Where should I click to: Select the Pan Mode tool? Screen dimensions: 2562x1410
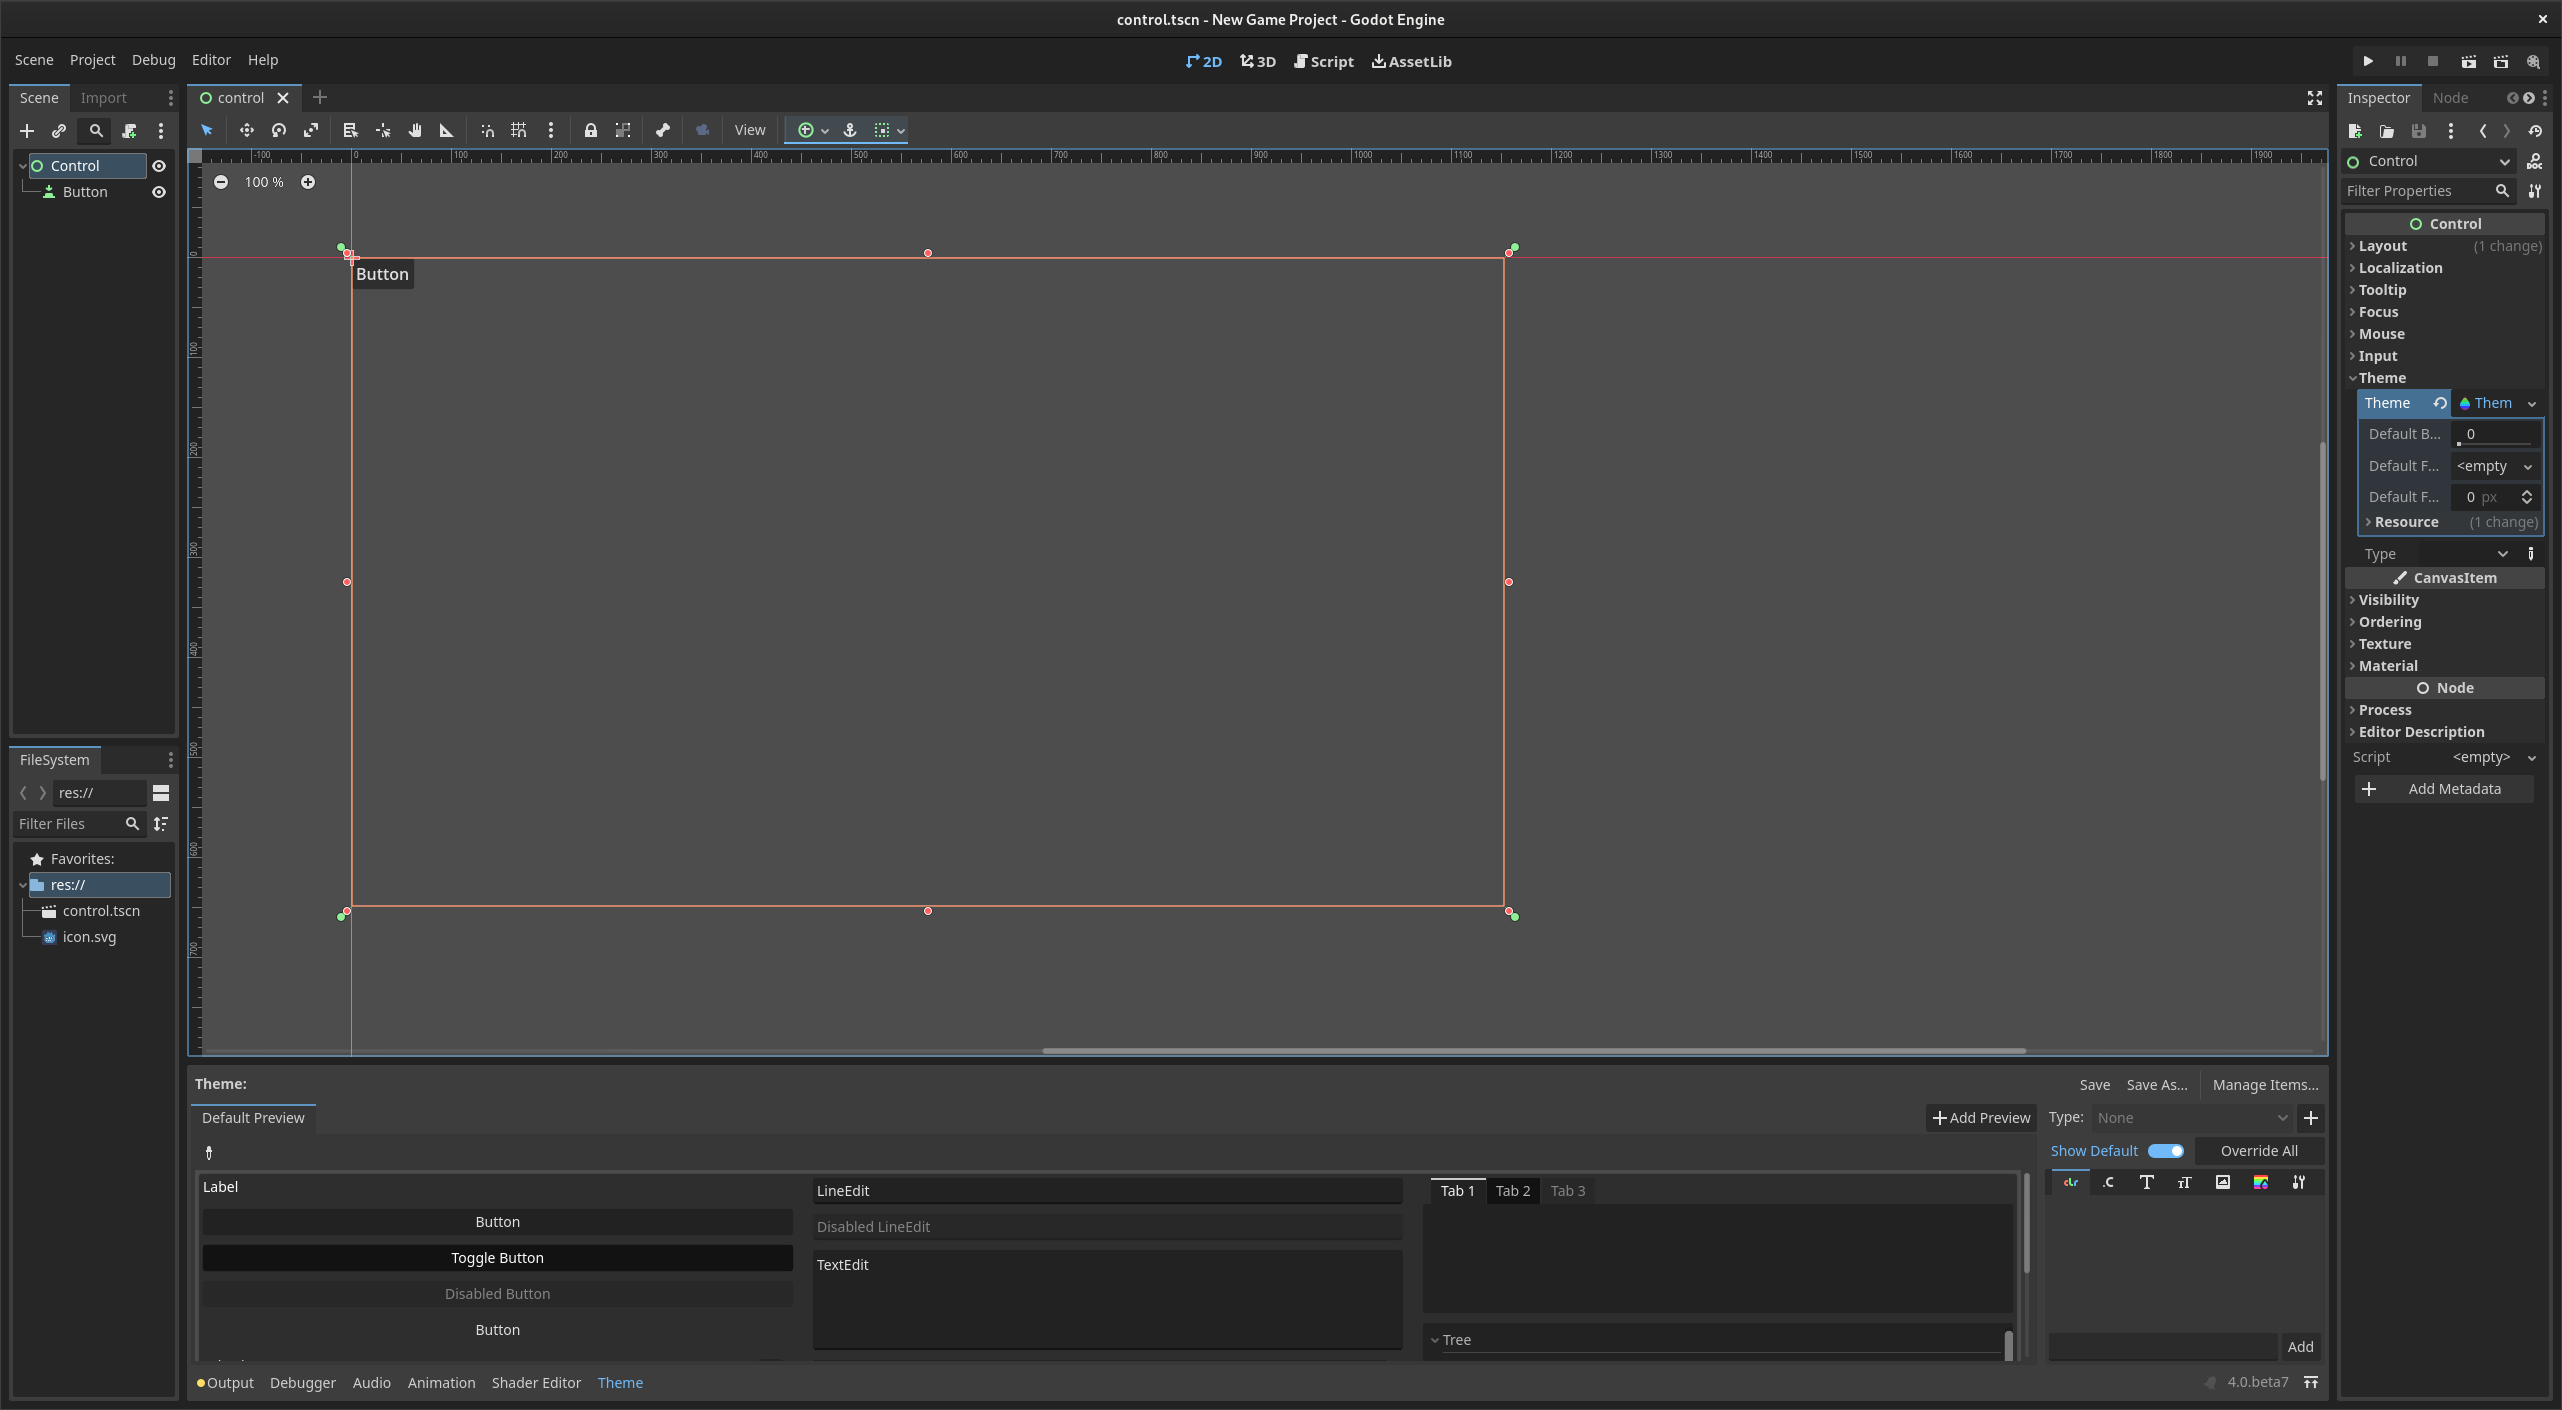(414, 130)
